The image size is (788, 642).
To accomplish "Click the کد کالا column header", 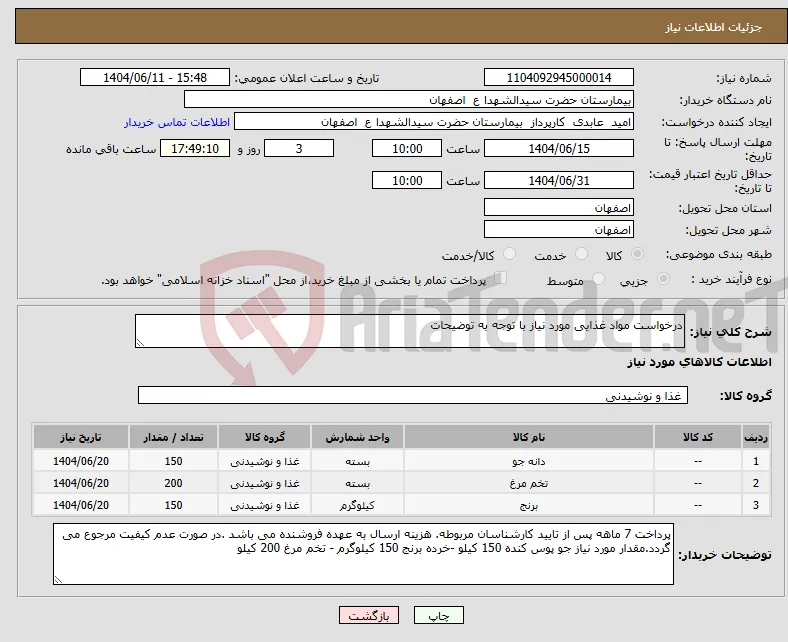I will (698, 437).
